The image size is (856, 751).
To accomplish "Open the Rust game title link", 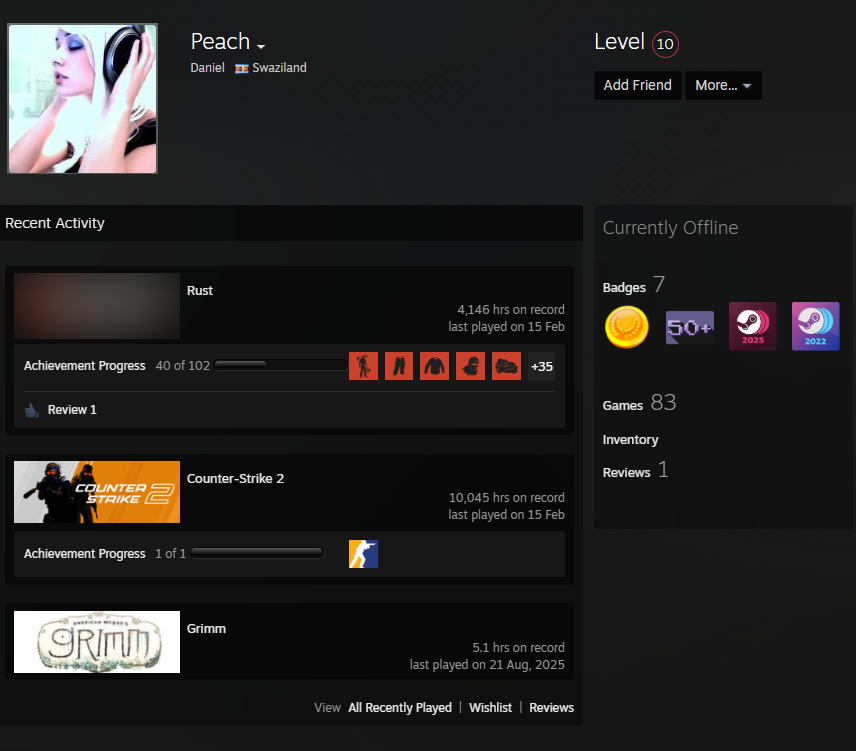I will tap(200, 290).
